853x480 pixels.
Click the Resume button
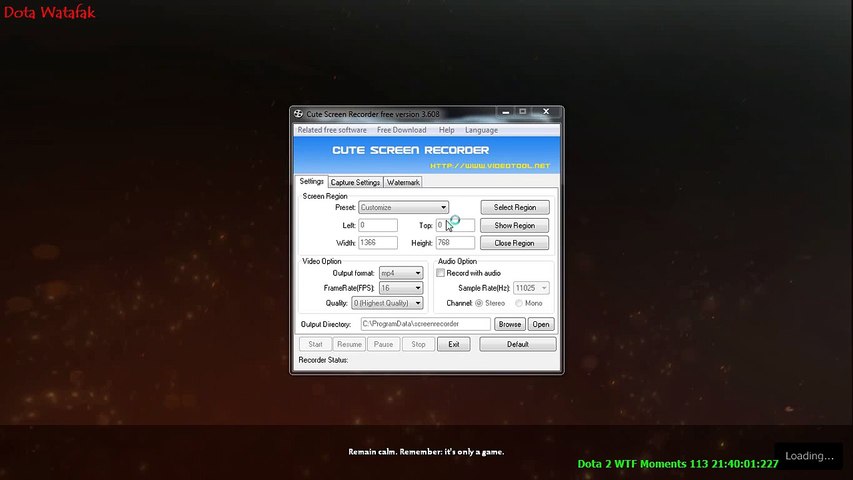(349, 344)
